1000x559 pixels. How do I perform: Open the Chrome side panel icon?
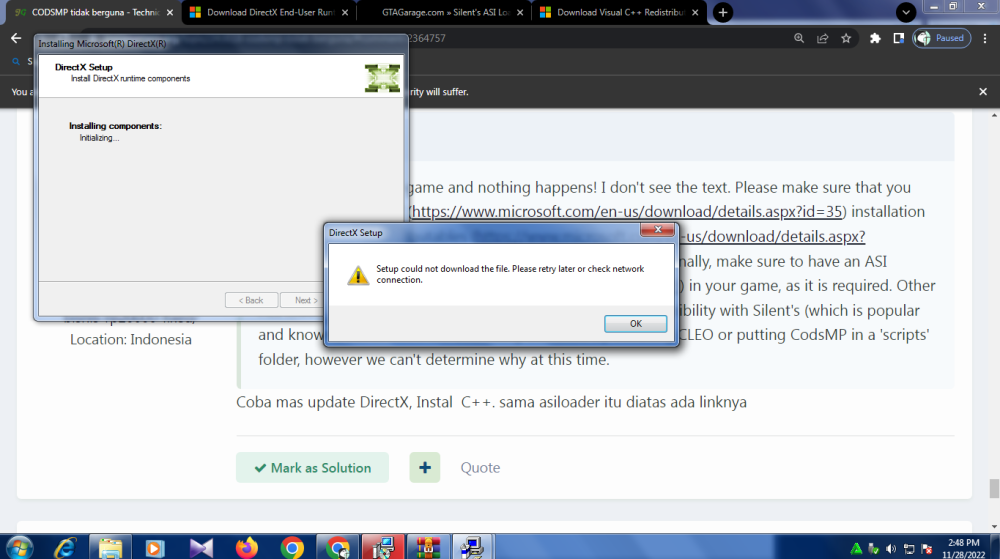point(899,38)
